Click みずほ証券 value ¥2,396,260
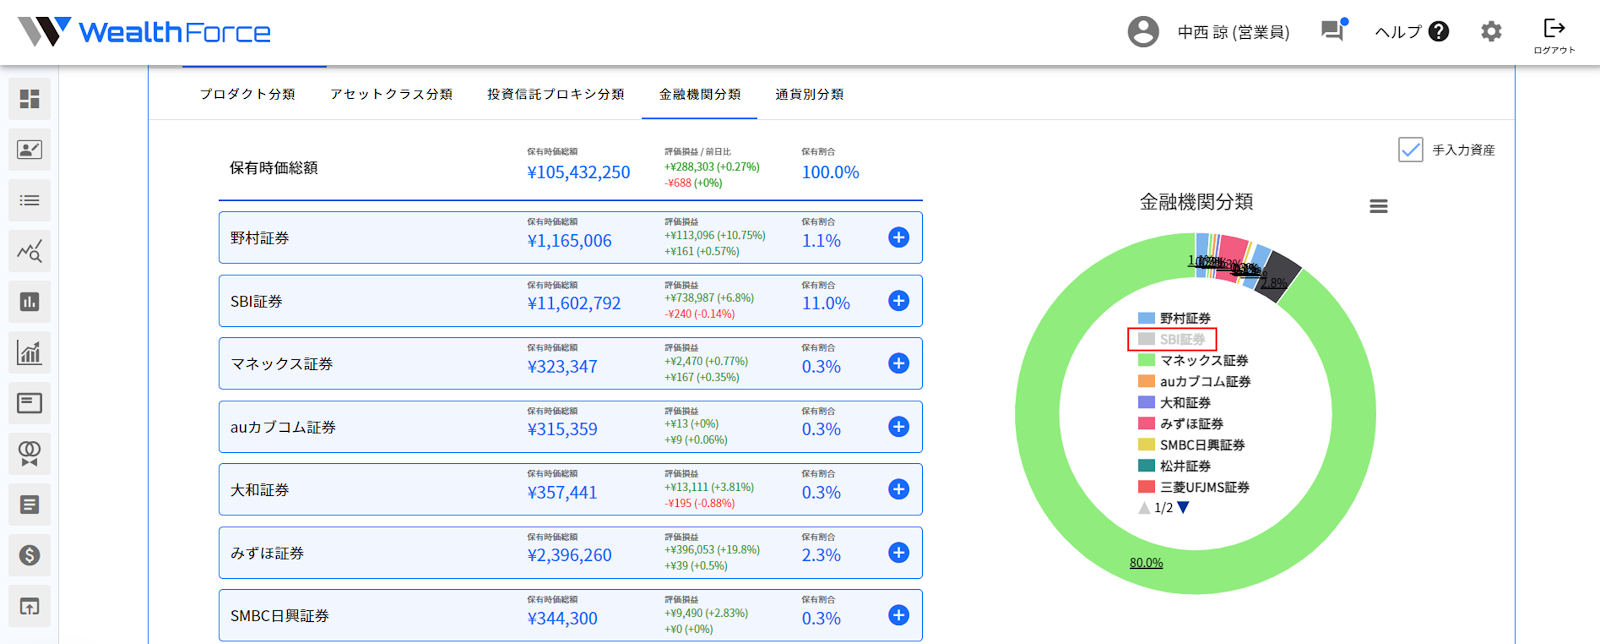 (569, 555)
